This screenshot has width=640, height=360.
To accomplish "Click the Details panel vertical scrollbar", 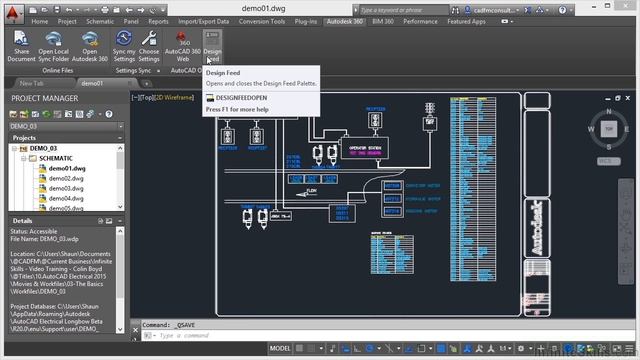I will 120,280.
